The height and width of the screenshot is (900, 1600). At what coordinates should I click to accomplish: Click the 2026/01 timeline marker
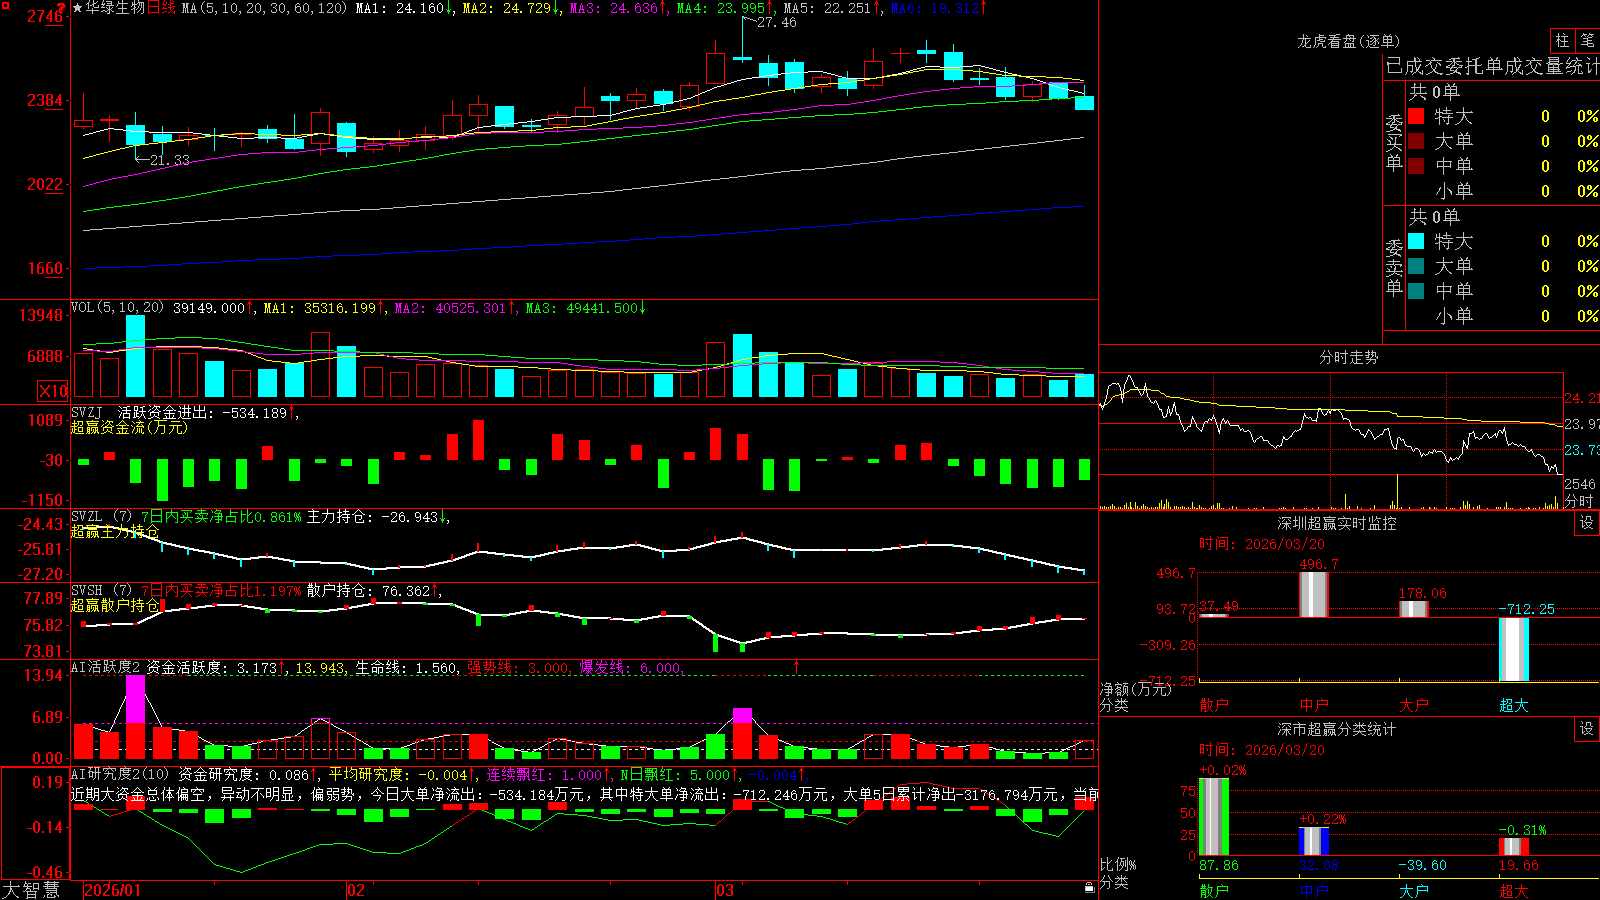click(x=113, y=889)
